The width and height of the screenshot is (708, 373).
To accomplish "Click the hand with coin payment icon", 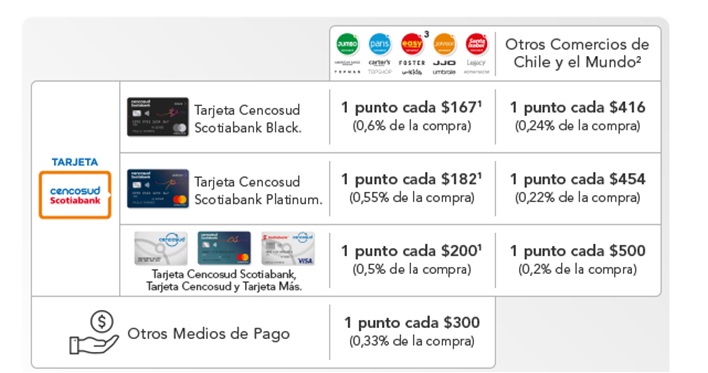I will [94, 332].
